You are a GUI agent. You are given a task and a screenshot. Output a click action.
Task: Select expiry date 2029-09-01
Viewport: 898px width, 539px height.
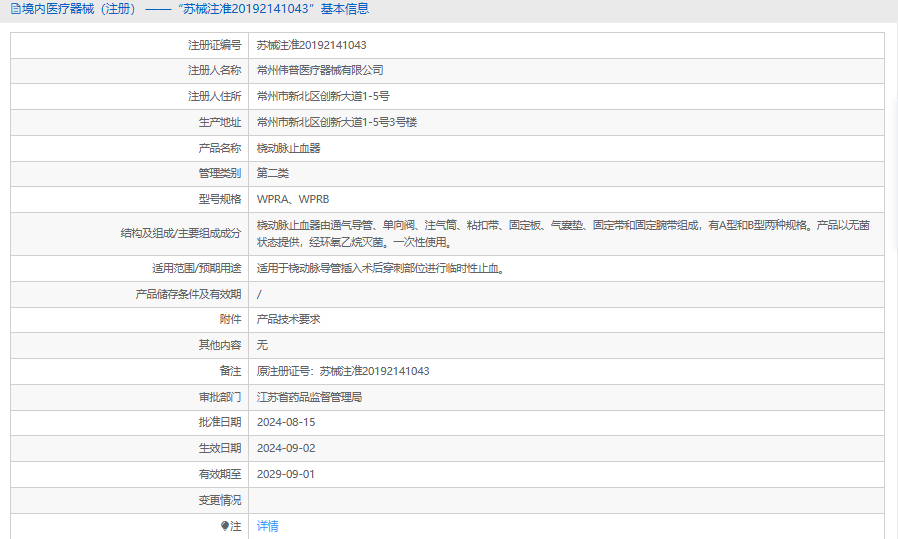click(286, 474)
